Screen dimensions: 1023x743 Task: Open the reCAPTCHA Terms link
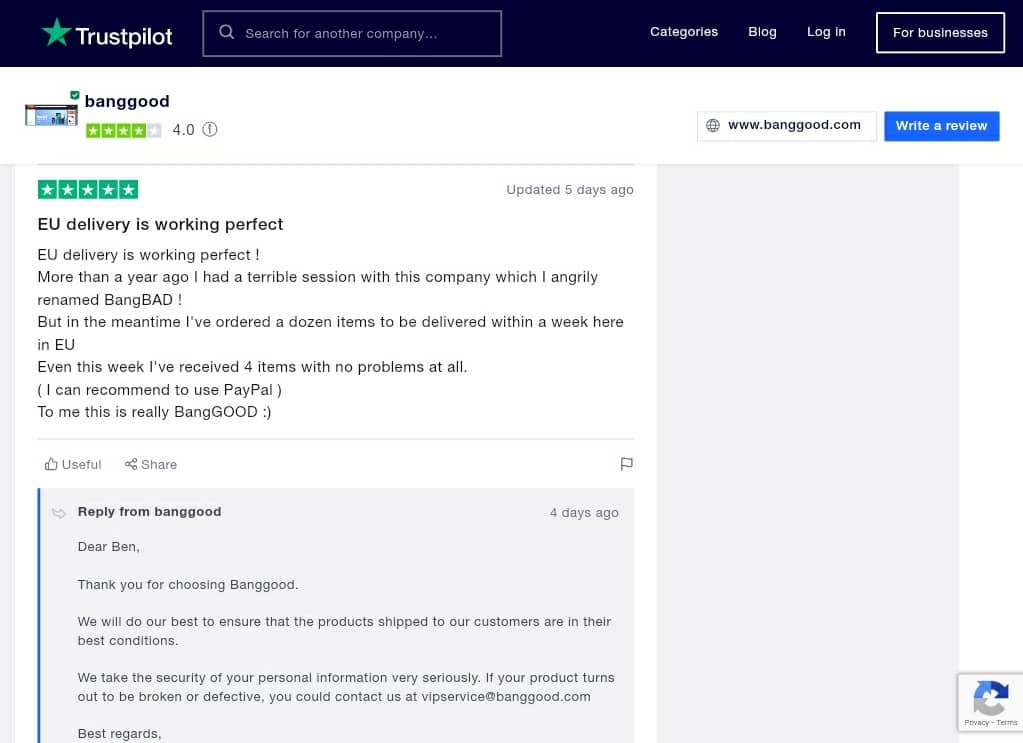click(x=1007, y=722)
